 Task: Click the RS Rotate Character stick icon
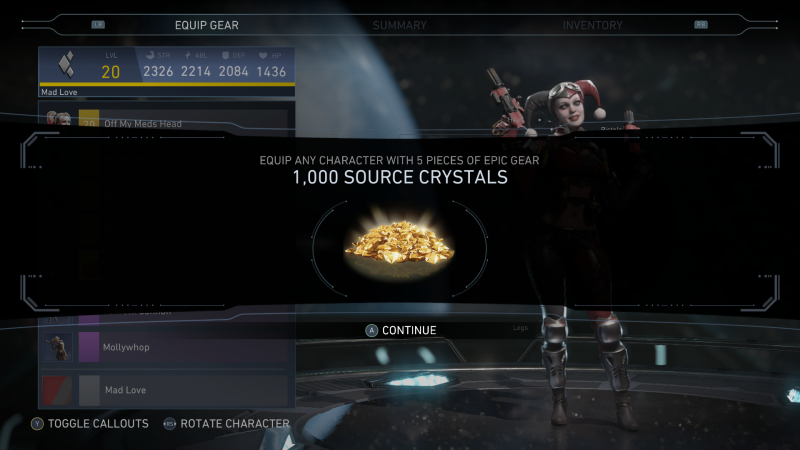point(170,423)
